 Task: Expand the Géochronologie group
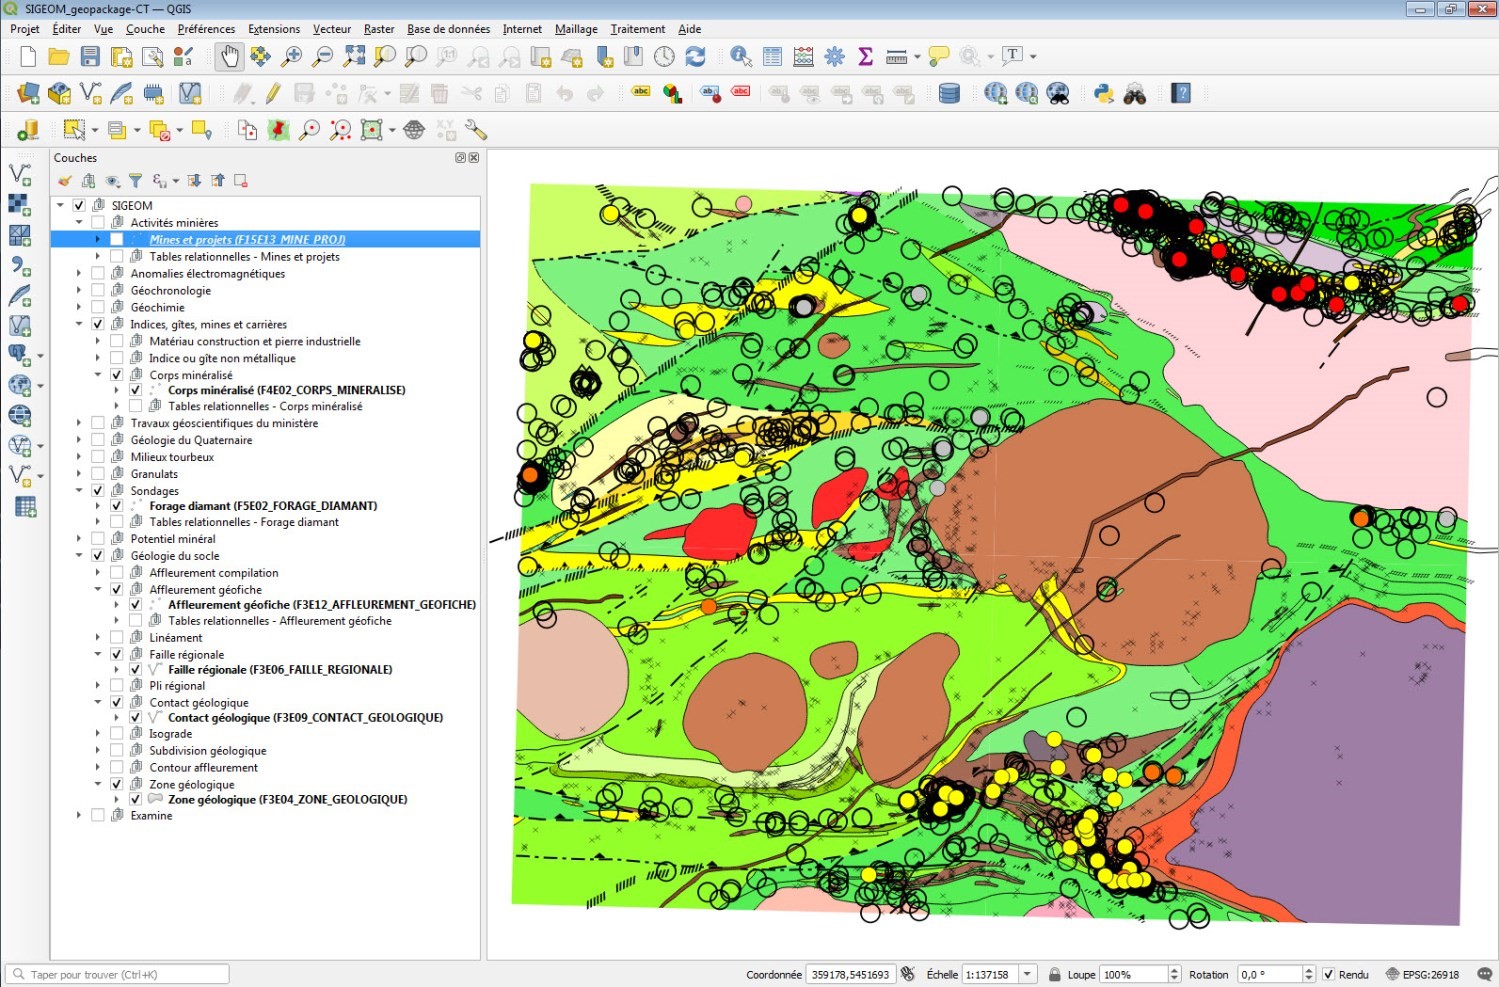tap(79, 290)
